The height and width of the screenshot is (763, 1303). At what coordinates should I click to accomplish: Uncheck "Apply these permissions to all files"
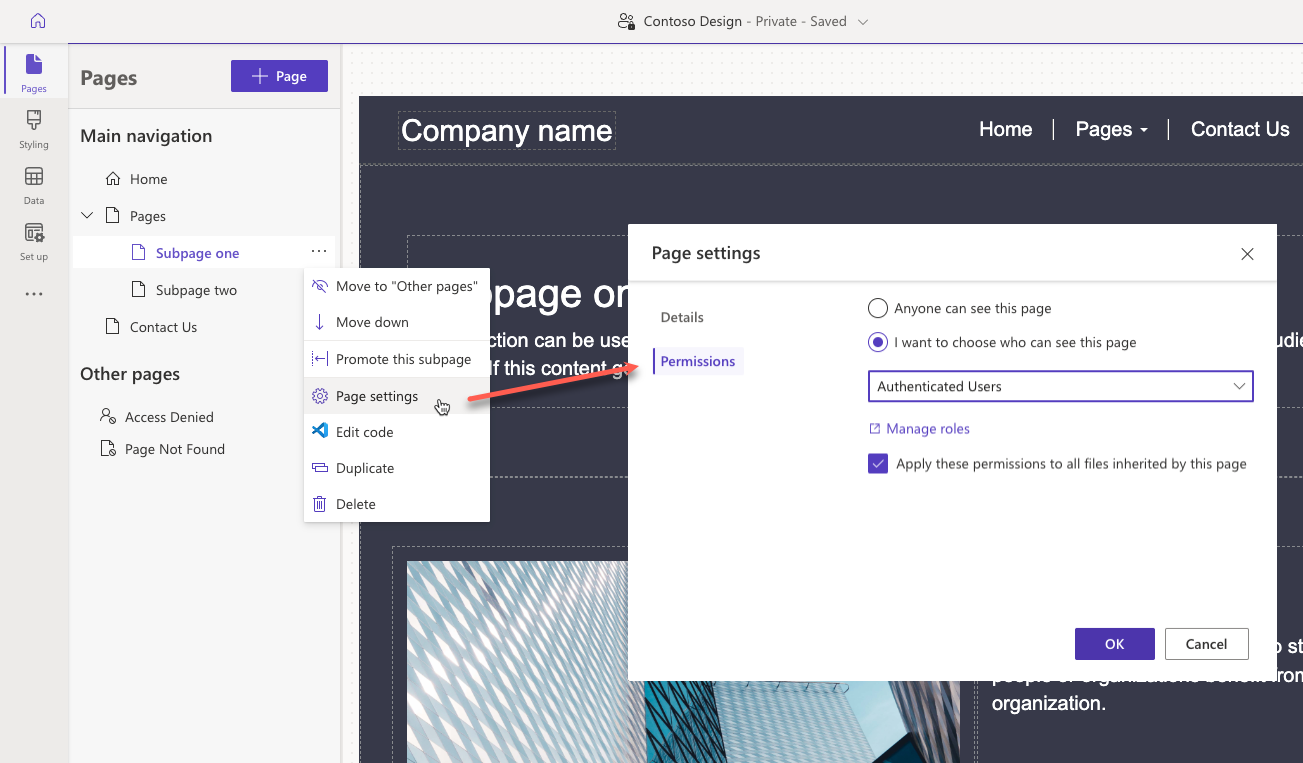pyautogui.click(x=878, y=464)
